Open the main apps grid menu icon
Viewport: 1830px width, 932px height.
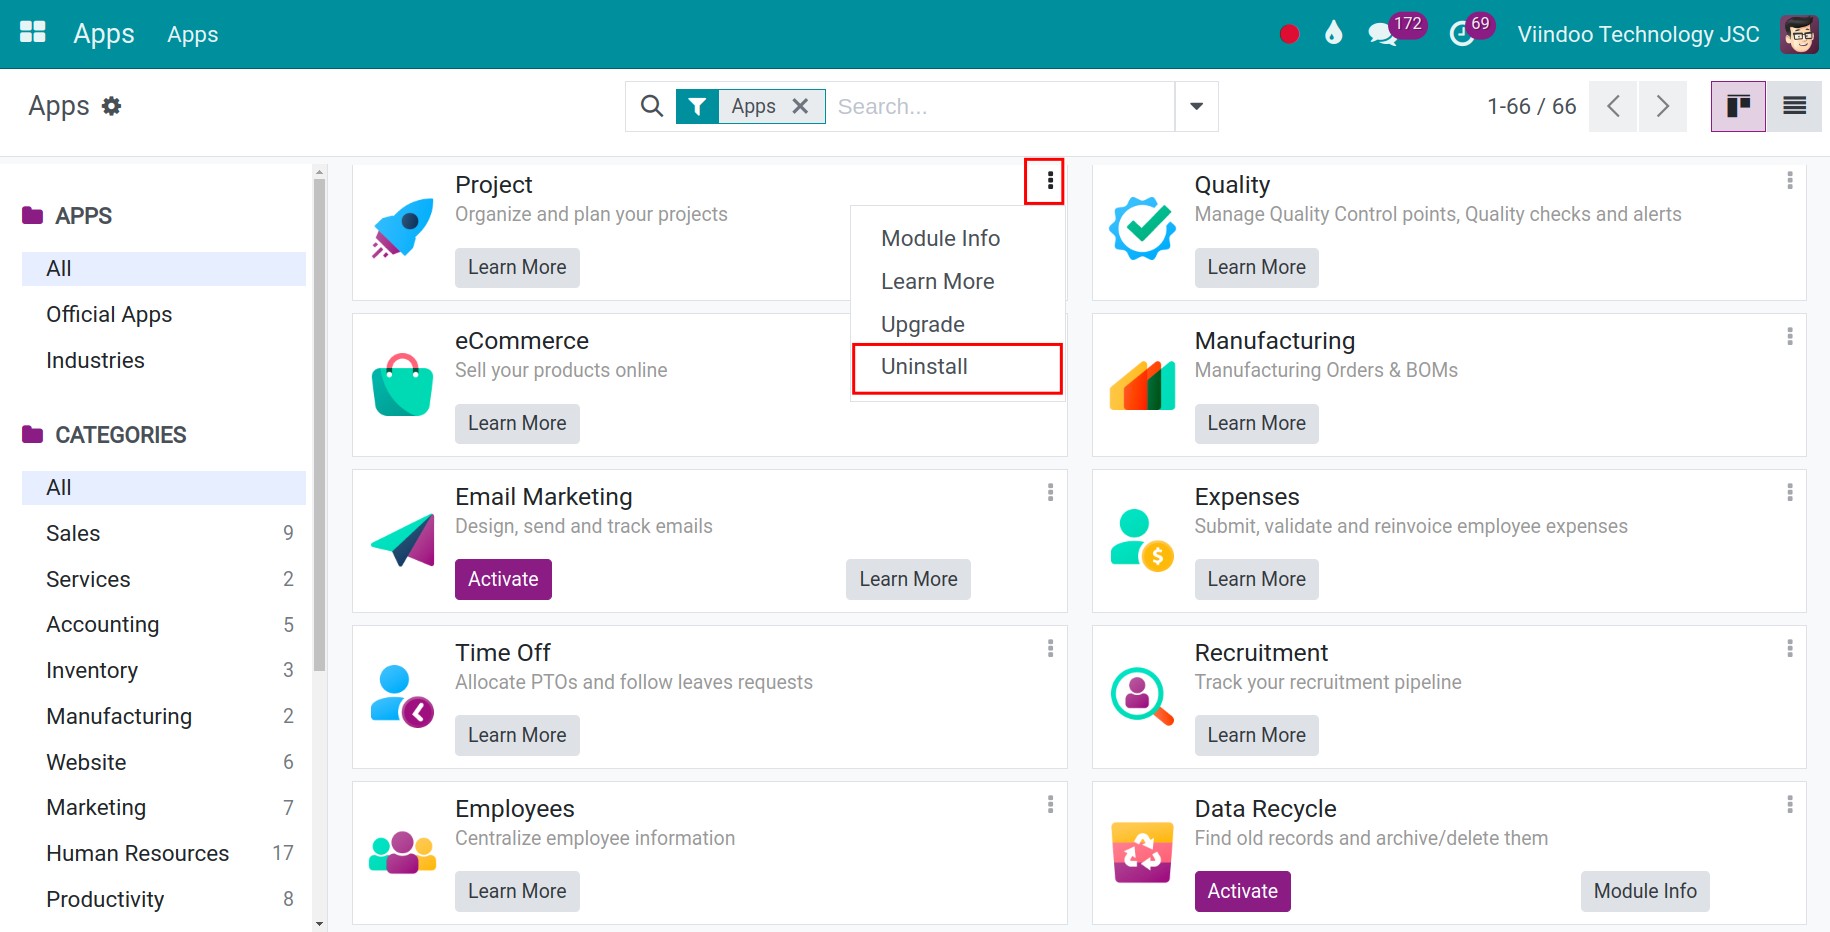point(33,32)
